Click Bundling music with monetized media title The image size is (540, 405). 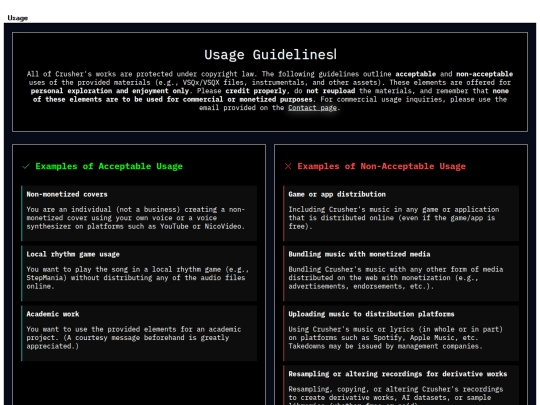[359, 254]
